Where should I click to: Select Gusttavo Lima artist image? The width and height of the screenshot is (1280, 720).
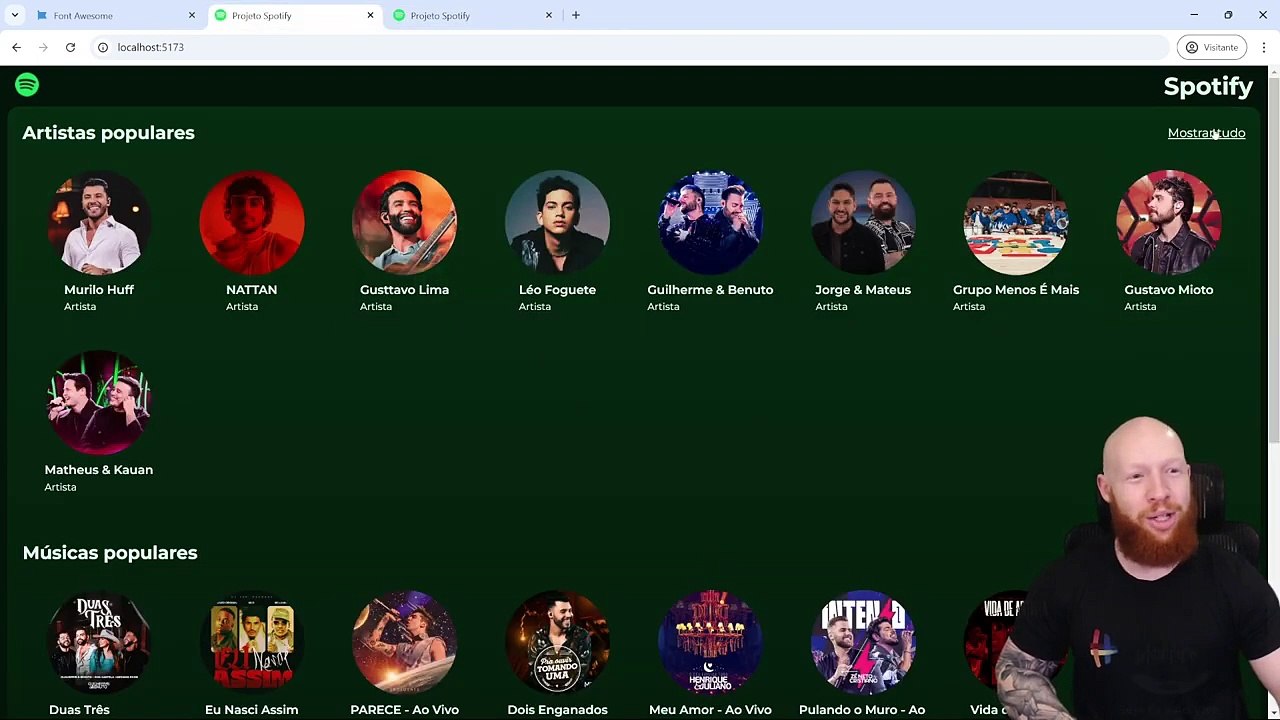pos(404,222)
